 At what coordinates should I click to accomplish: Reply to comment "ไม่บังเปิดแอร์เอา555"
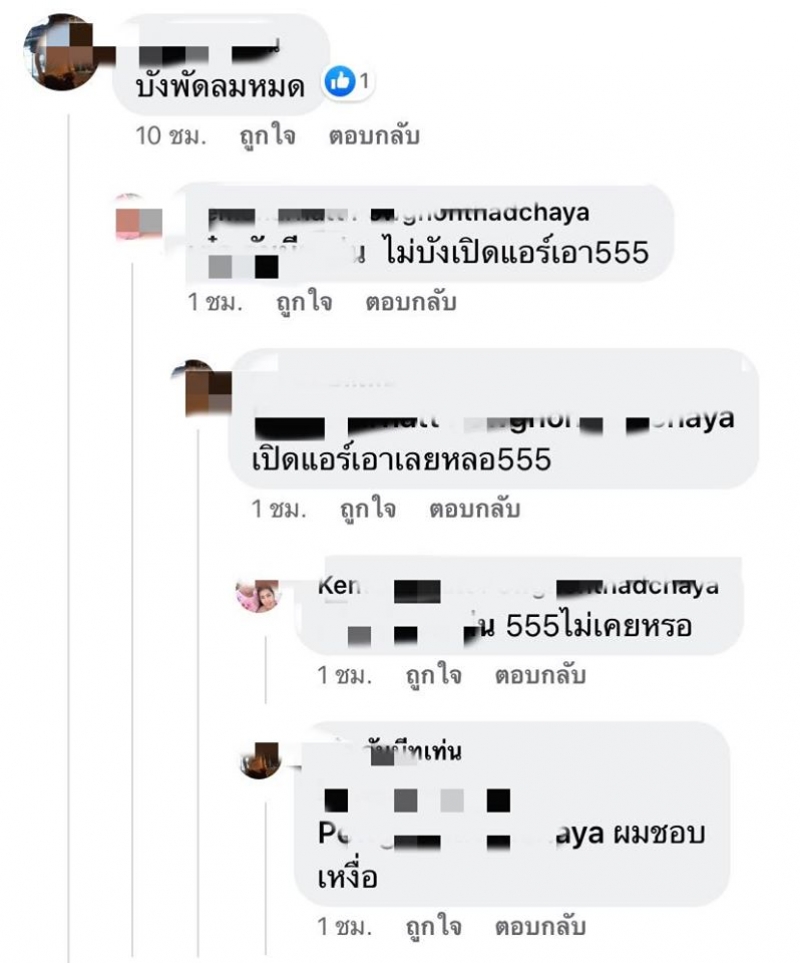coord(411,302)
